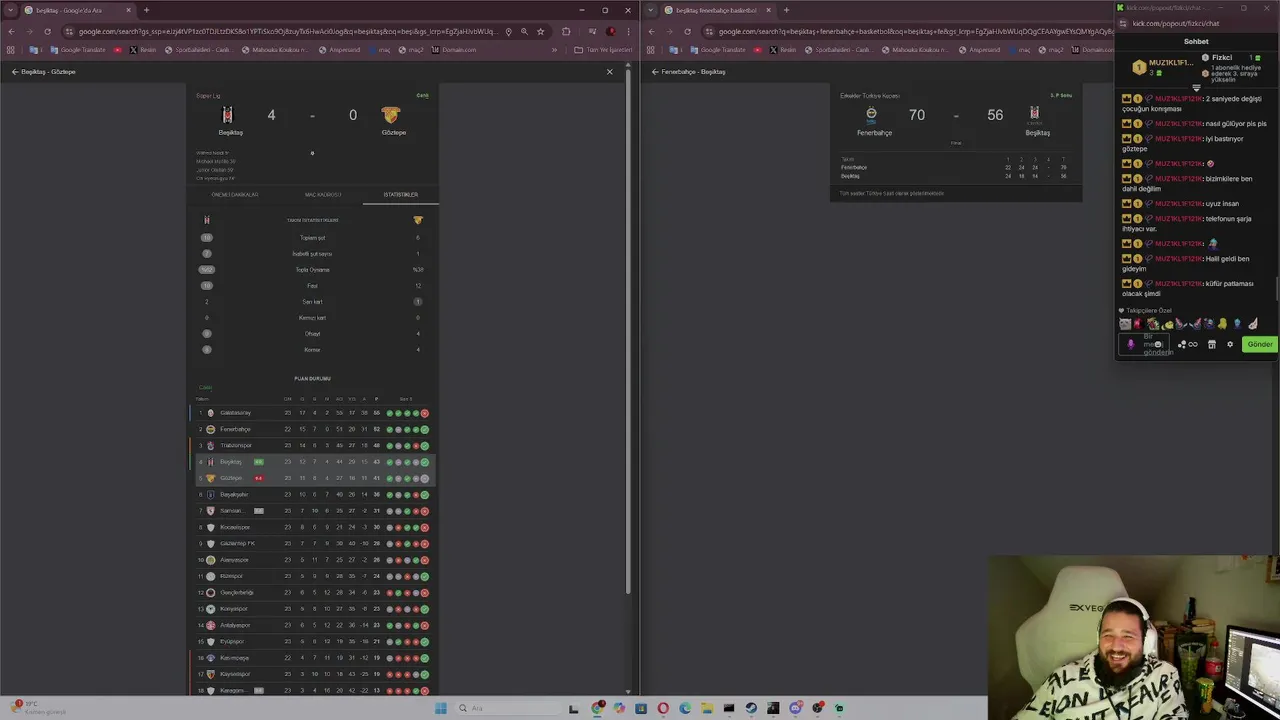Open Opera icon on Windows taskbar
The width and height of the screenshot is (1280, 720).
tap(663, 708)
